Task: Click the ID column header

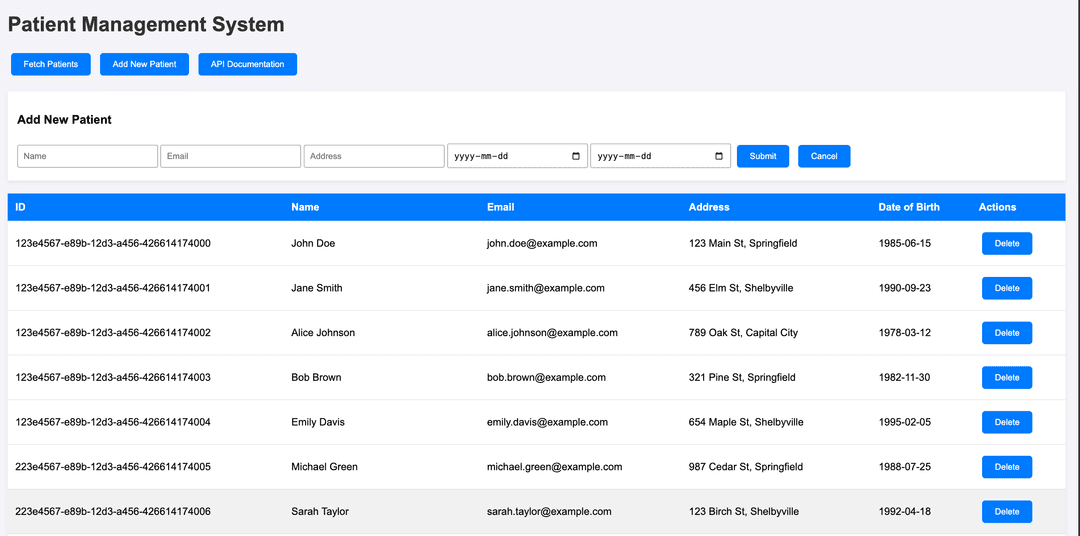Action: point(21,207)
